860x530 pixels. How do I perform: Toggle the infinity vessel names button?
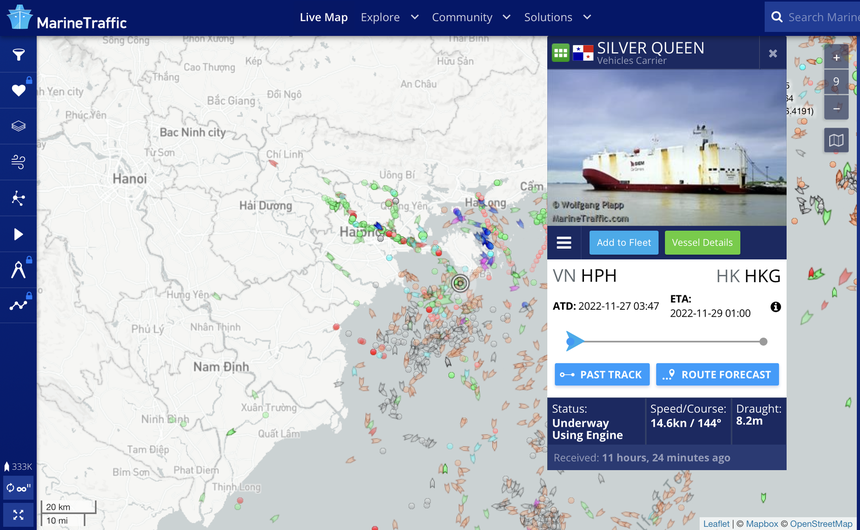(x=18, y=489)
